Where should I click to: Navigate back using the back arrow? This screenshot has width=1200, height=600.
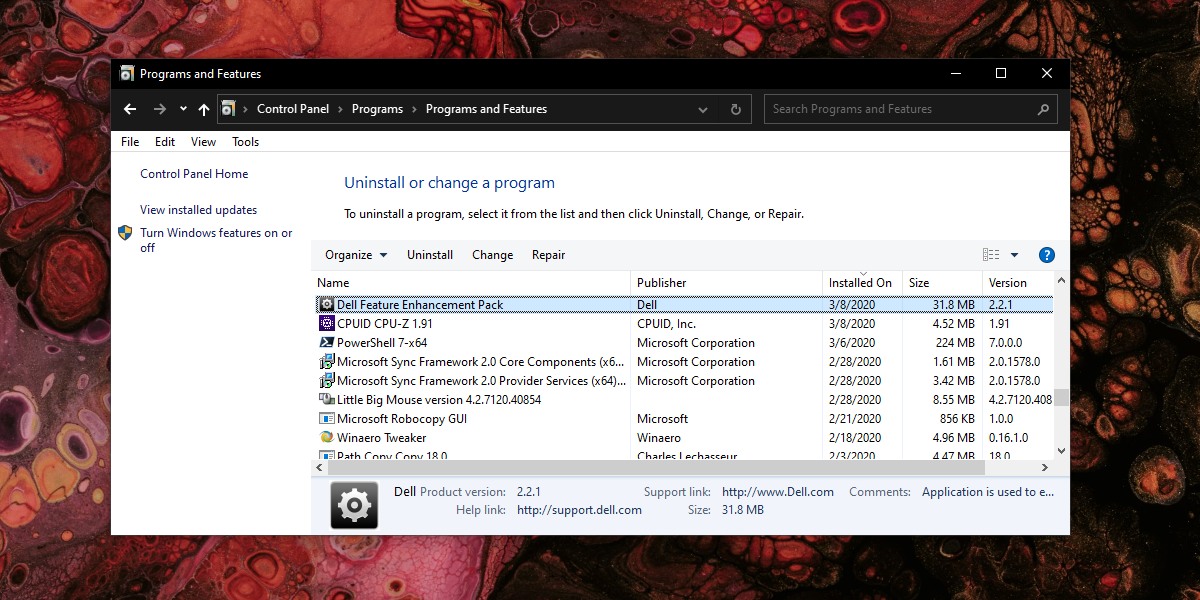tap(130, 109)
